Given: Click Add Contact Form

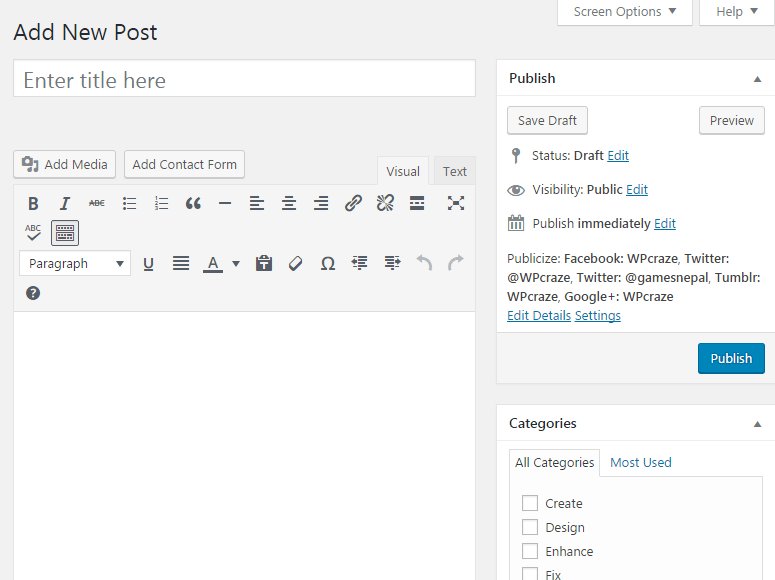Looking at the screenshot, I should [184, 164].
